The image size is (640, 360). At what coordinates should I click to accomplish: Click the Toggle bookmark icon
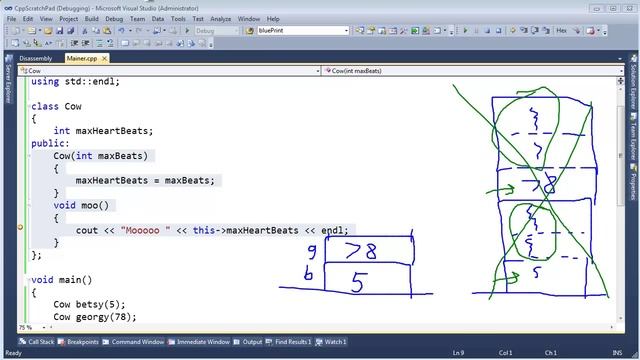pos(125,43)
